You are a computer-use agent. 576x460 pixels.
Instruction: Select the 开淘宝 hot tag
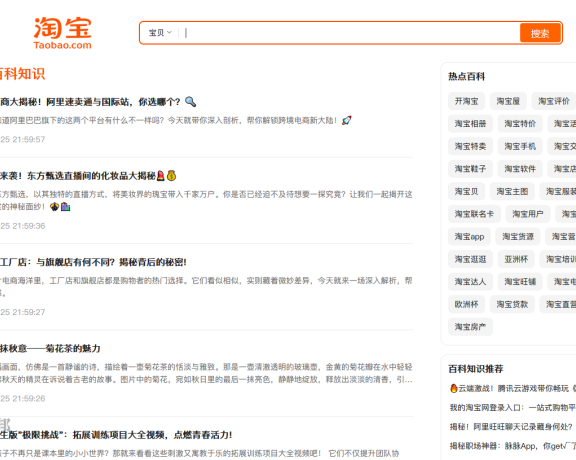click(466, 101)
